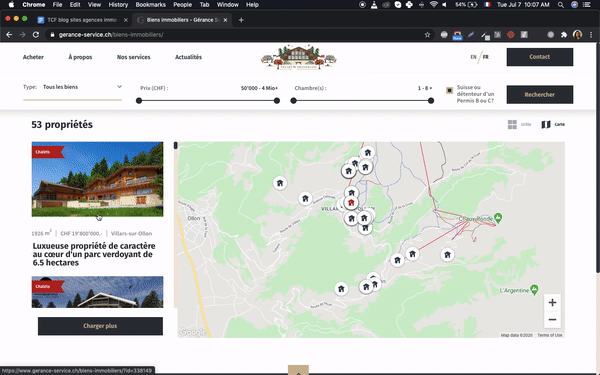Screen dimensions: 600x375
Task: Click the Rechercher search button
Action: coord(540,95)
